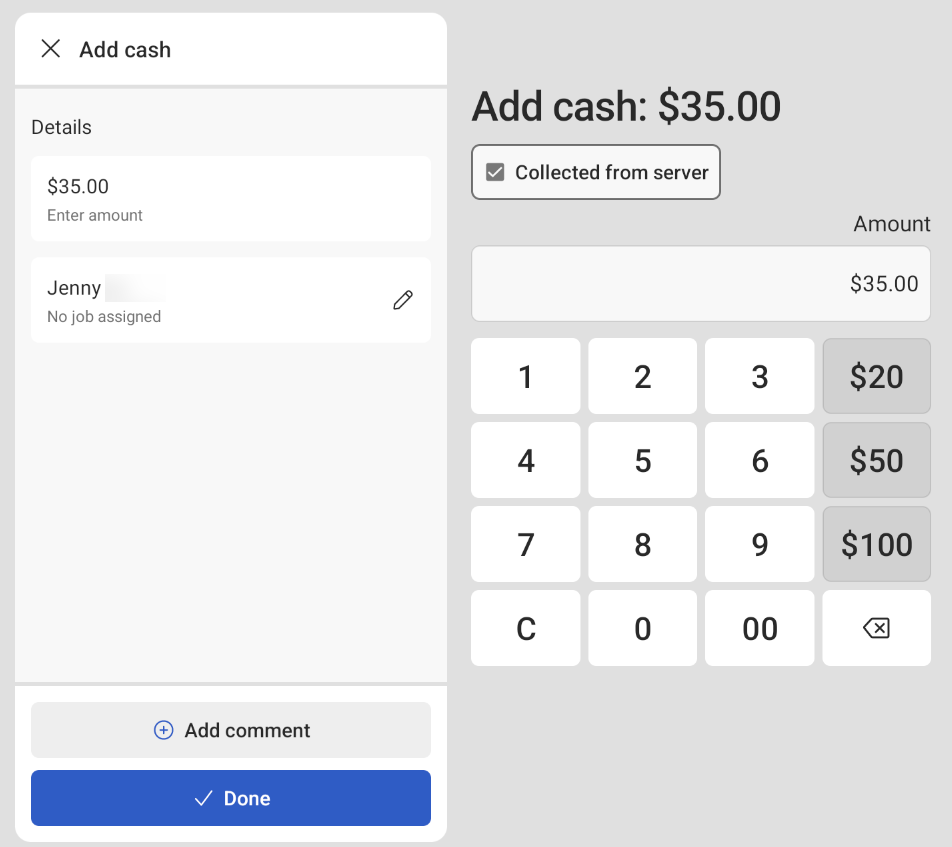Tap keypad digit 3
This screenshot has height=847, width=952.
click(x=760, y=376)
